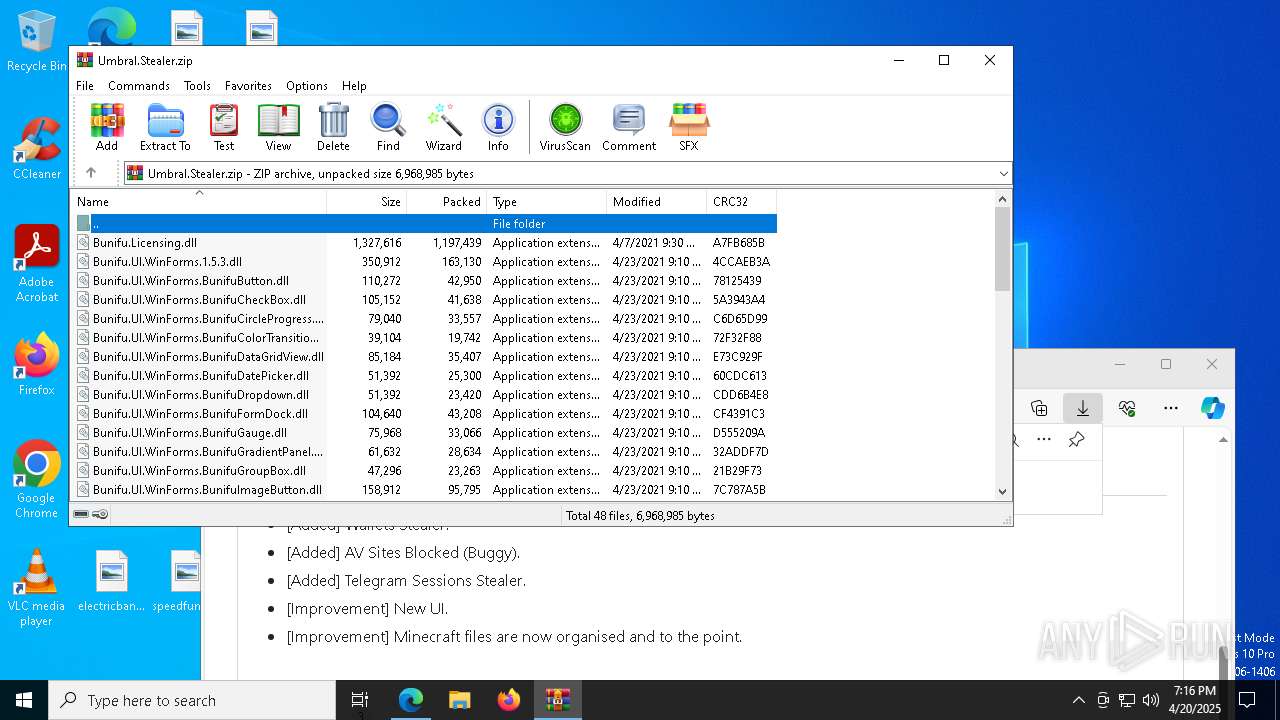Click the file list scroll down arrow
This screenshot has height=720, width=1280.
point(1003,491)
